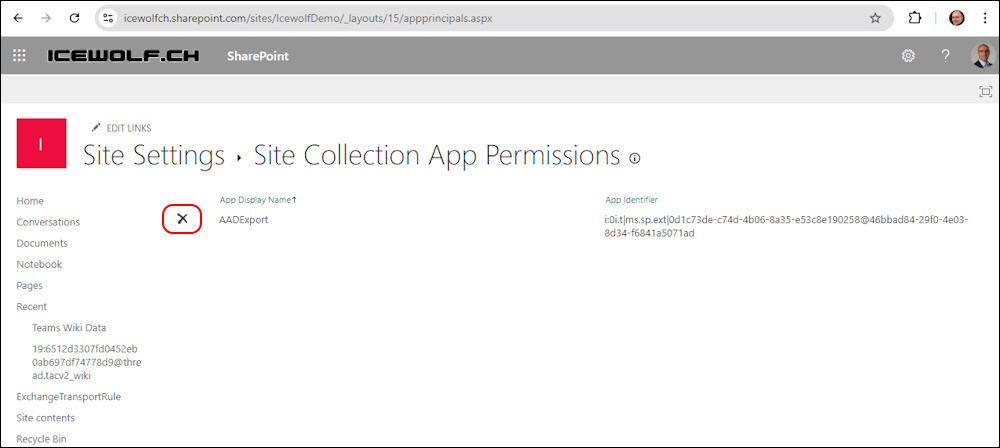Screen dimensions: 1000x448
Task: Go to Home in the left navigation
Action: tap(30, 201)
